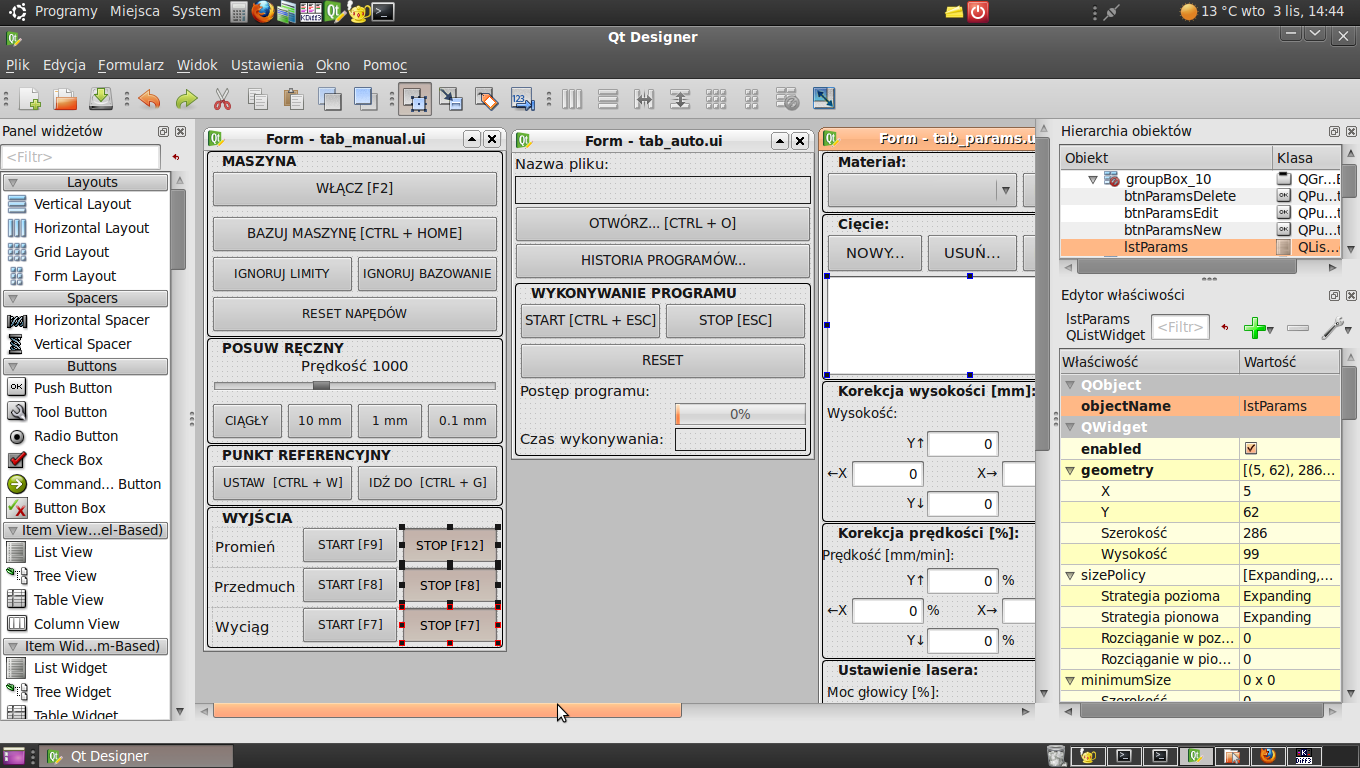Lay out vertically in splitter
Image resolution: width=1360 pixels, height=768 pixels.
[x=680, y=99]
